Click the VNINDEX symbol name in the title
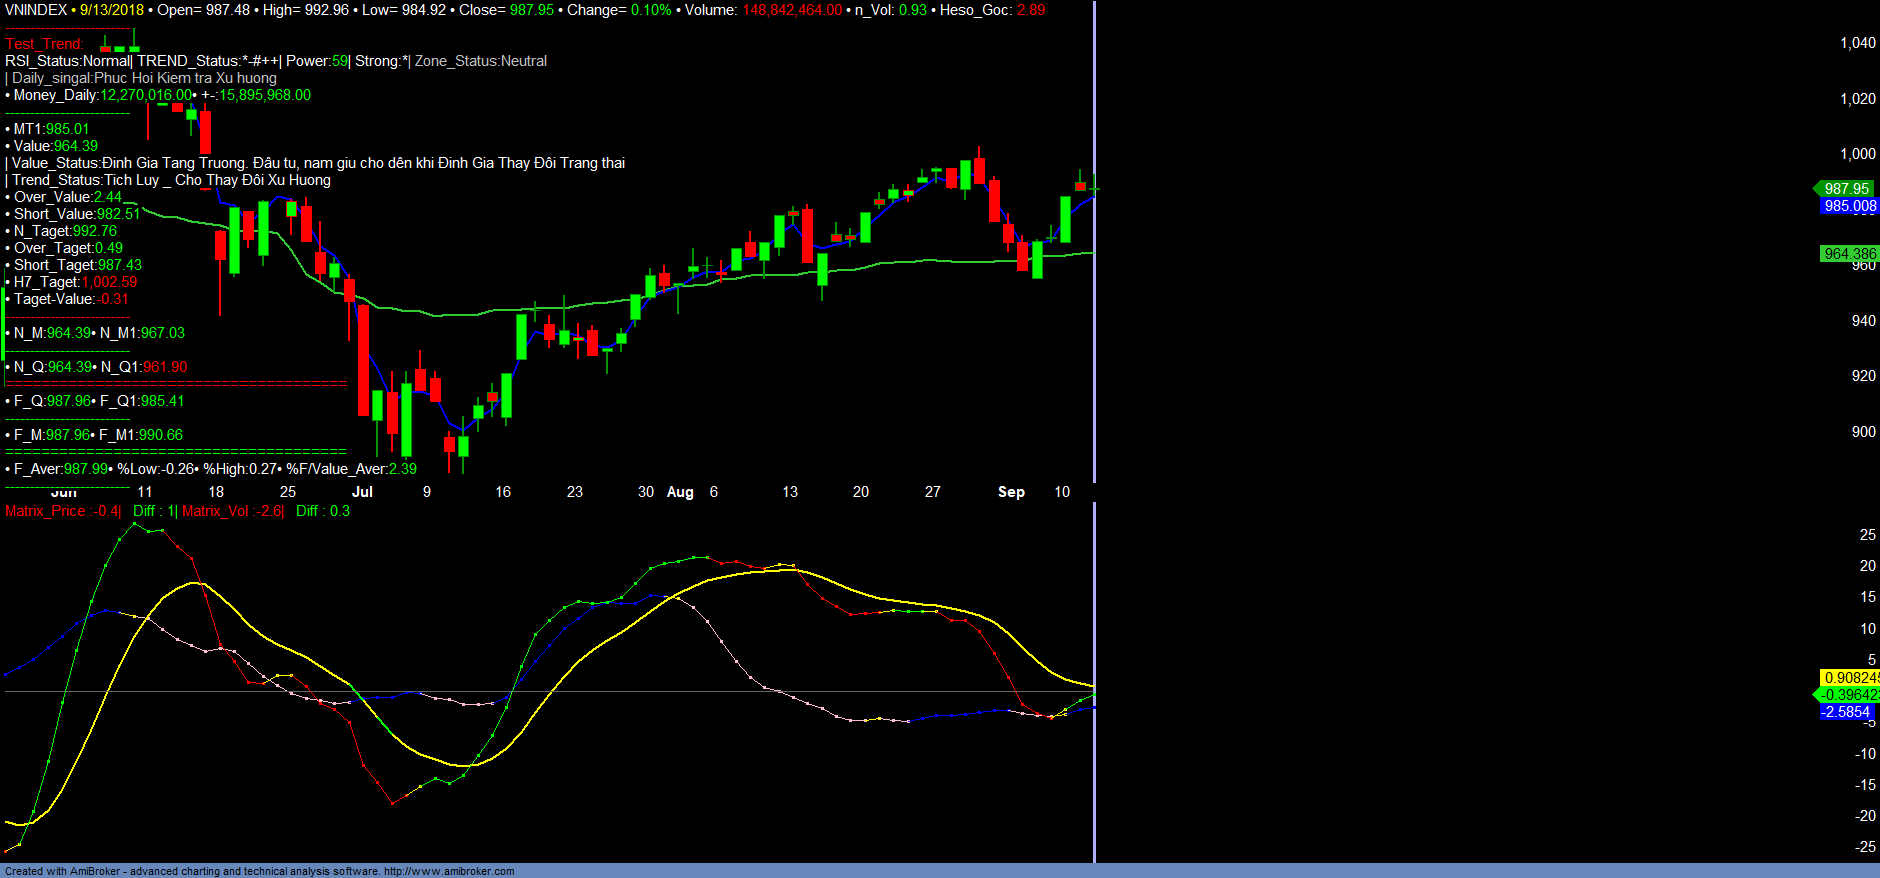Viewport: 1880px width, 878px height. 36,10
